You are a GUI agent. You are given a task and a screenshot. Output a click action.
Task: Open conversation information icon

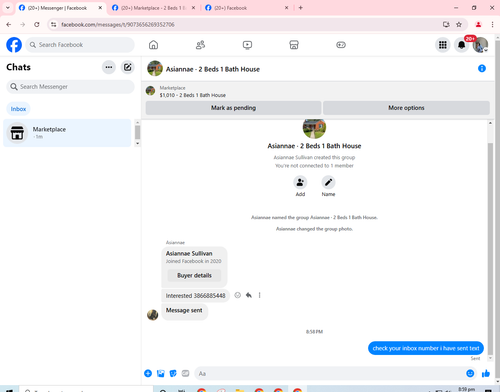482,68
